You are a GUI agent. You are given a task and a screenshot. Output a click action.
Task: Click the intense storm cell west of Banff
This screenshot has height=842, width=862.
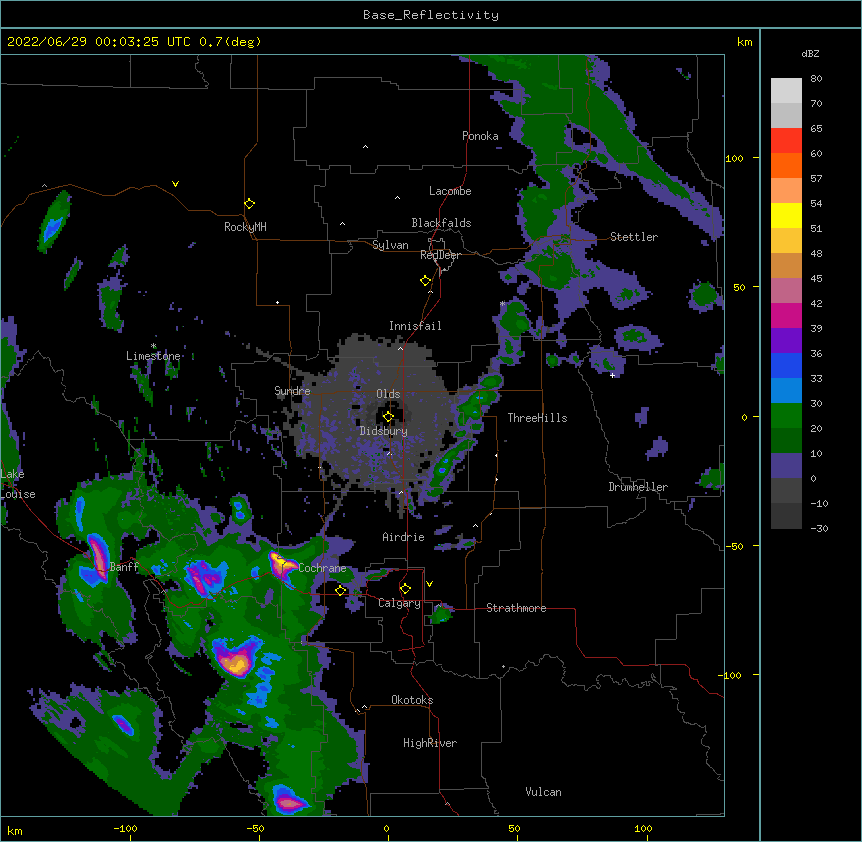click(99, 556)
